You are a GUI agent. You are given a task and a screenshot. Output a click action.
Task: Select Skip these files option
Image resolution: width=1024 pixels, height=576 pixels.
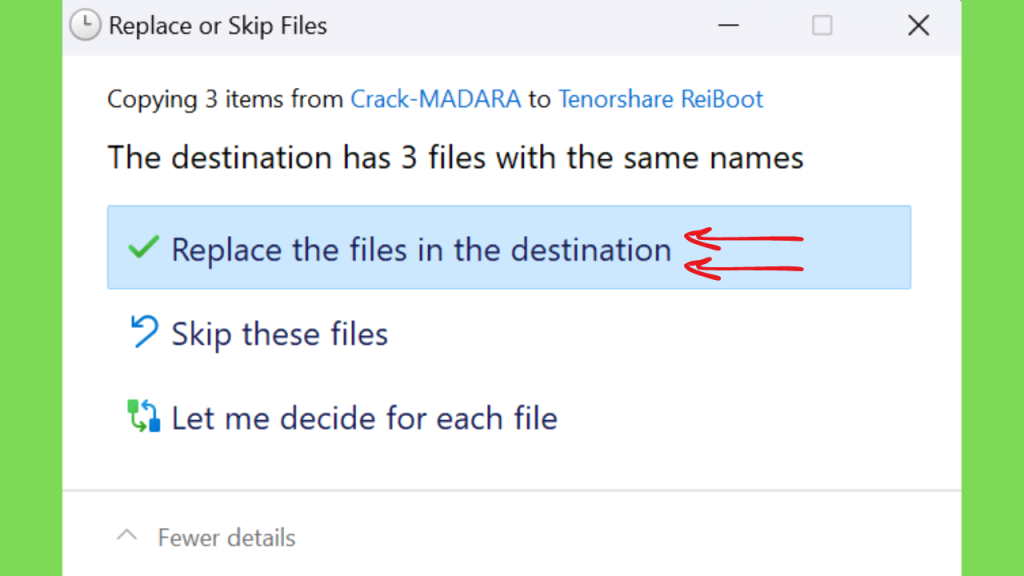pos(280,334)
